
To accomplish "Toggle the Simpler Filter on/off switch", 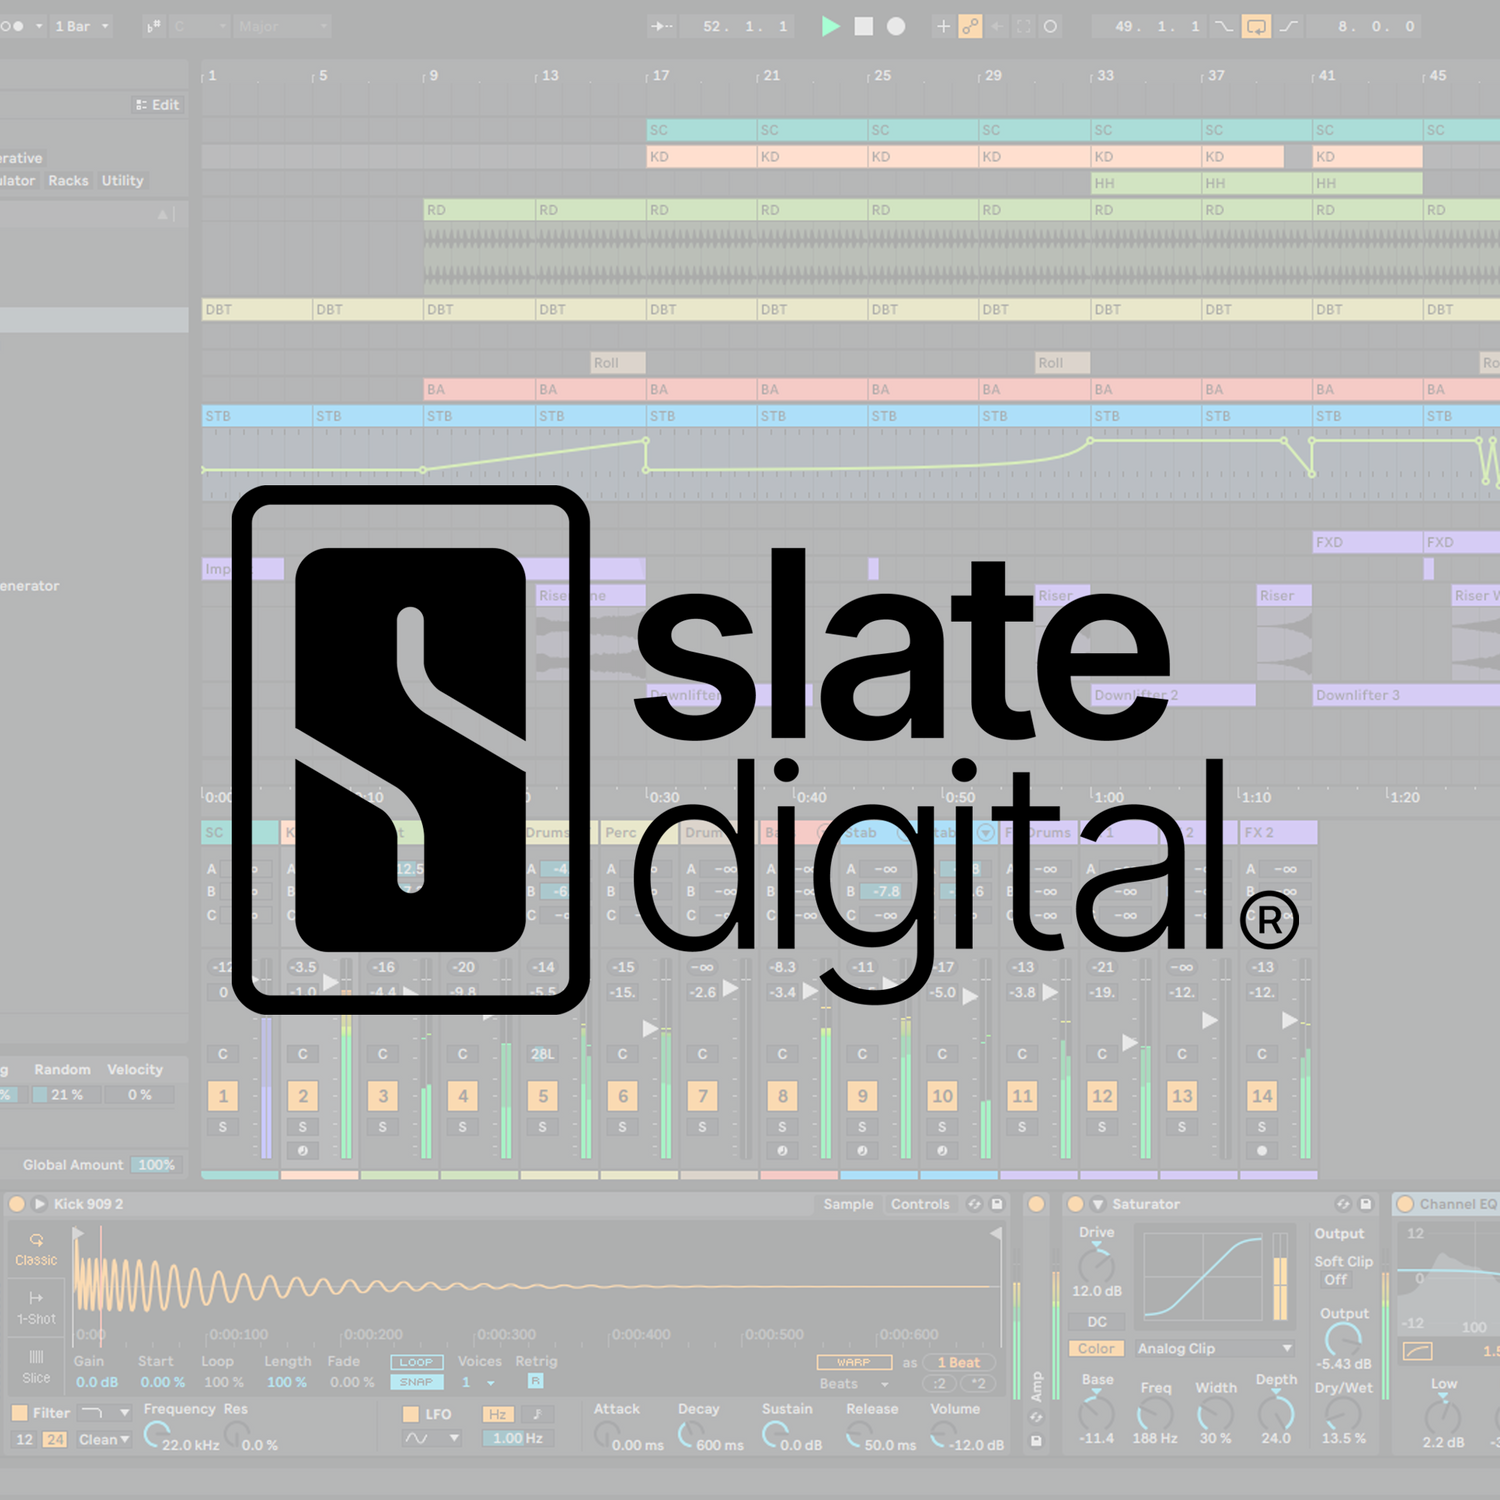I will 19,1413.
